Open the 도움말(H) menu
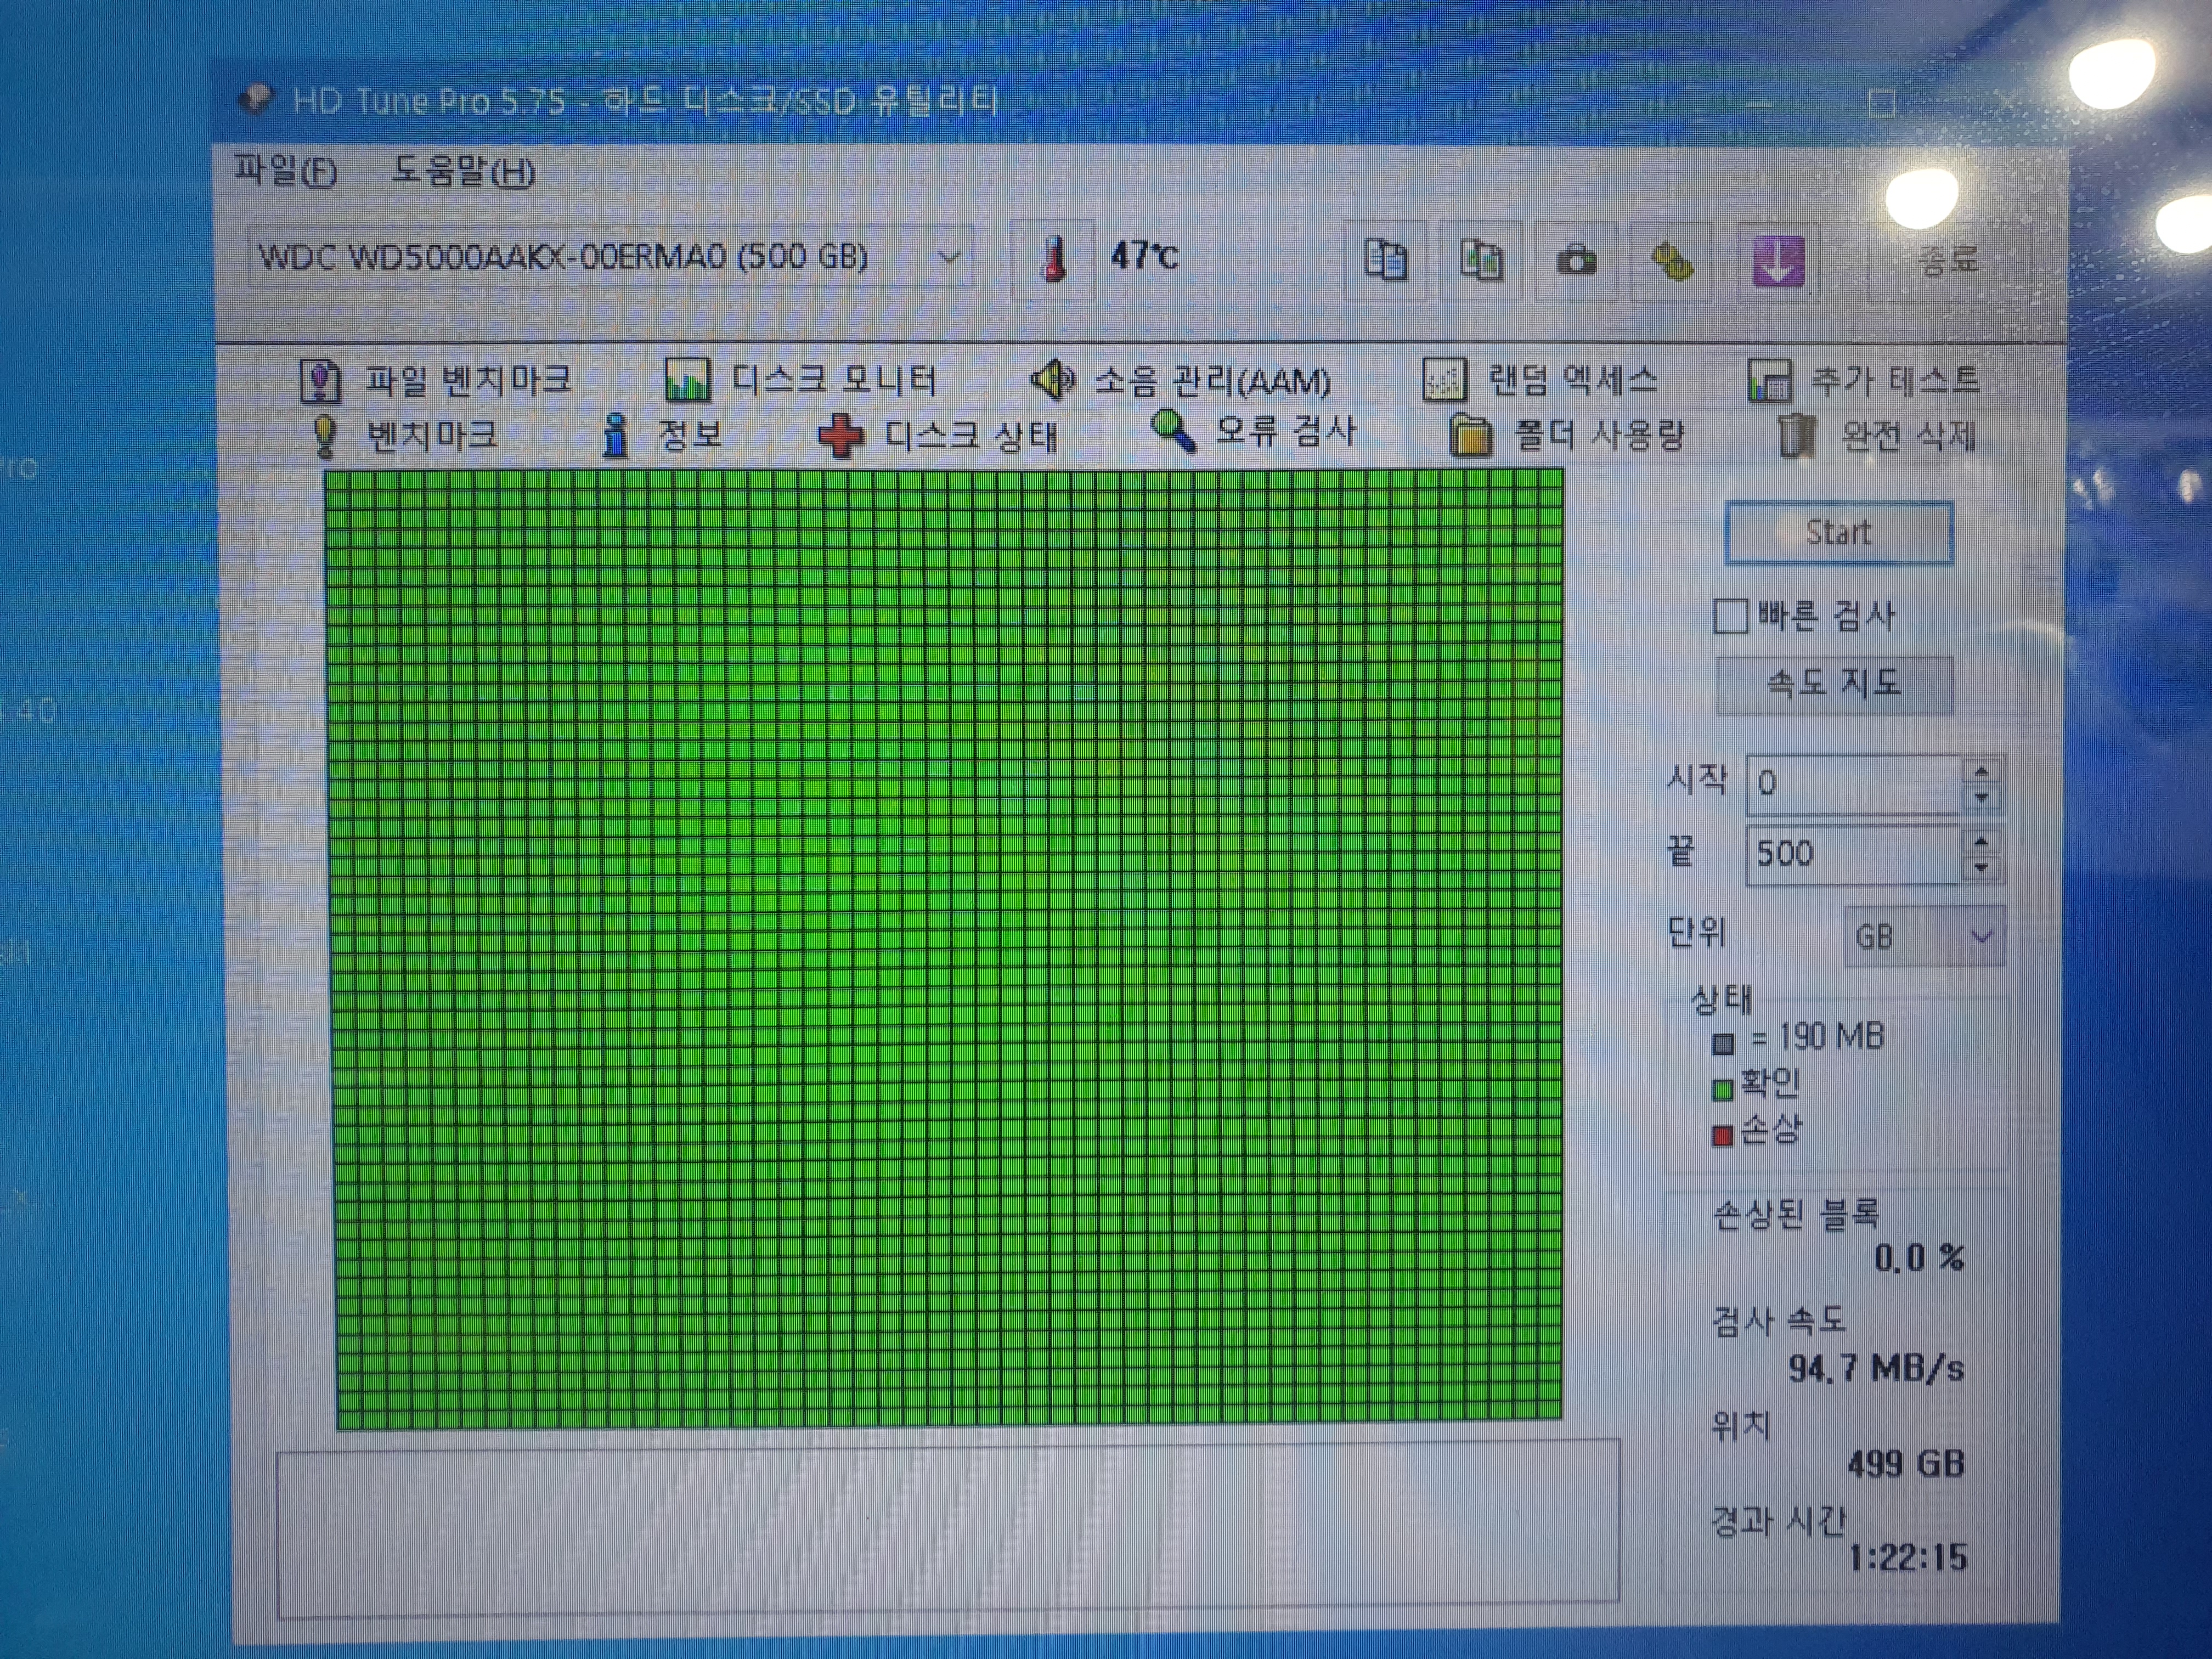 [x=463, y=171]
